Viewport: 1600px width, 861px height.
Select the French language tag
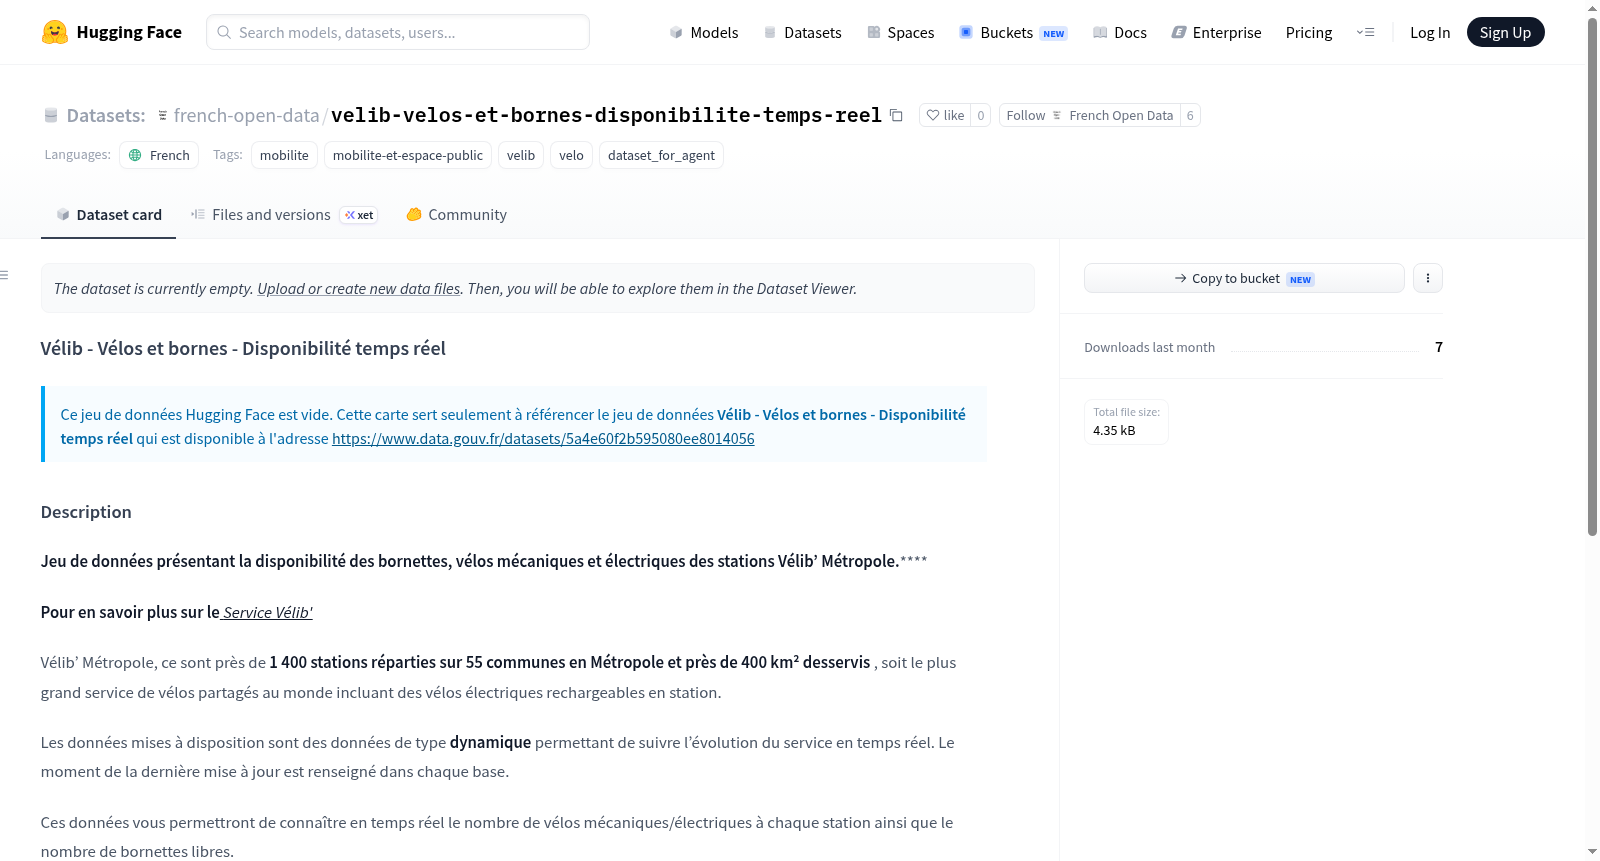(160, 155)
